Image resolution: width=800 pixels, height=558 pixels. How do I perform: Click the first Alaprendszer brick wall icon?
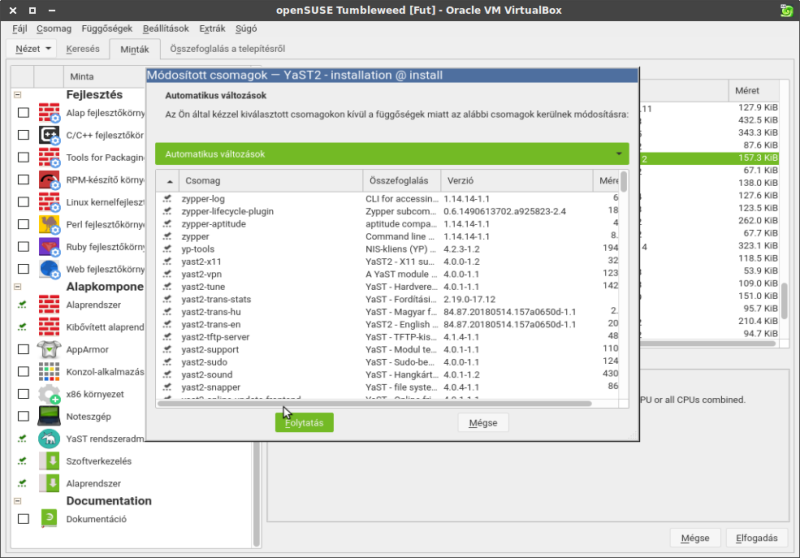(49, 305)
